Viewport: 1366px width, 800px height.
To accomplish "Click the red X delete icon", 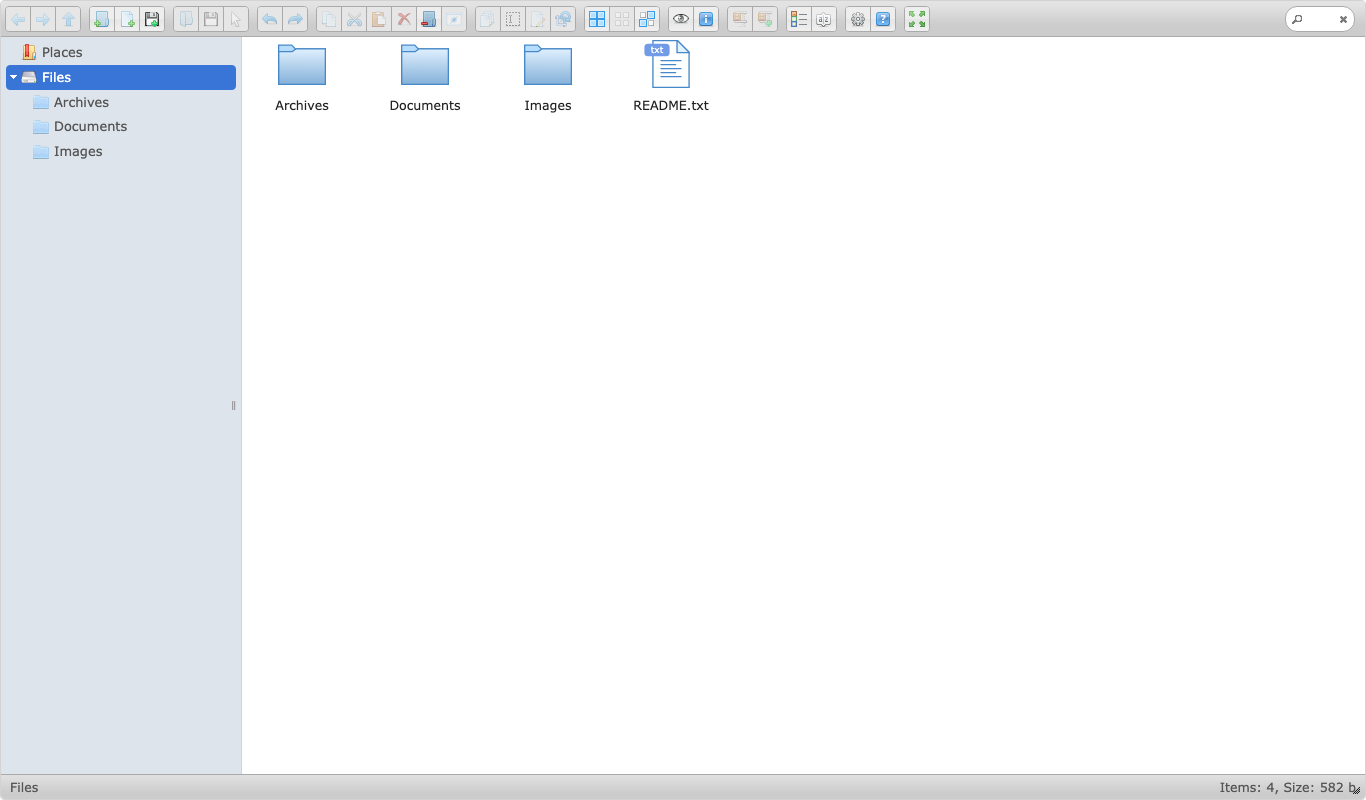I will pyautogui.click(x=404, y=19).
